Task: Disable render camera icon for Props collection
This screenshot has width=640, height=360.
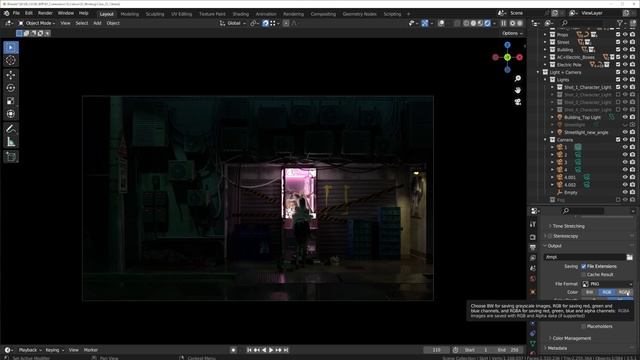Action: click(632, 35)
